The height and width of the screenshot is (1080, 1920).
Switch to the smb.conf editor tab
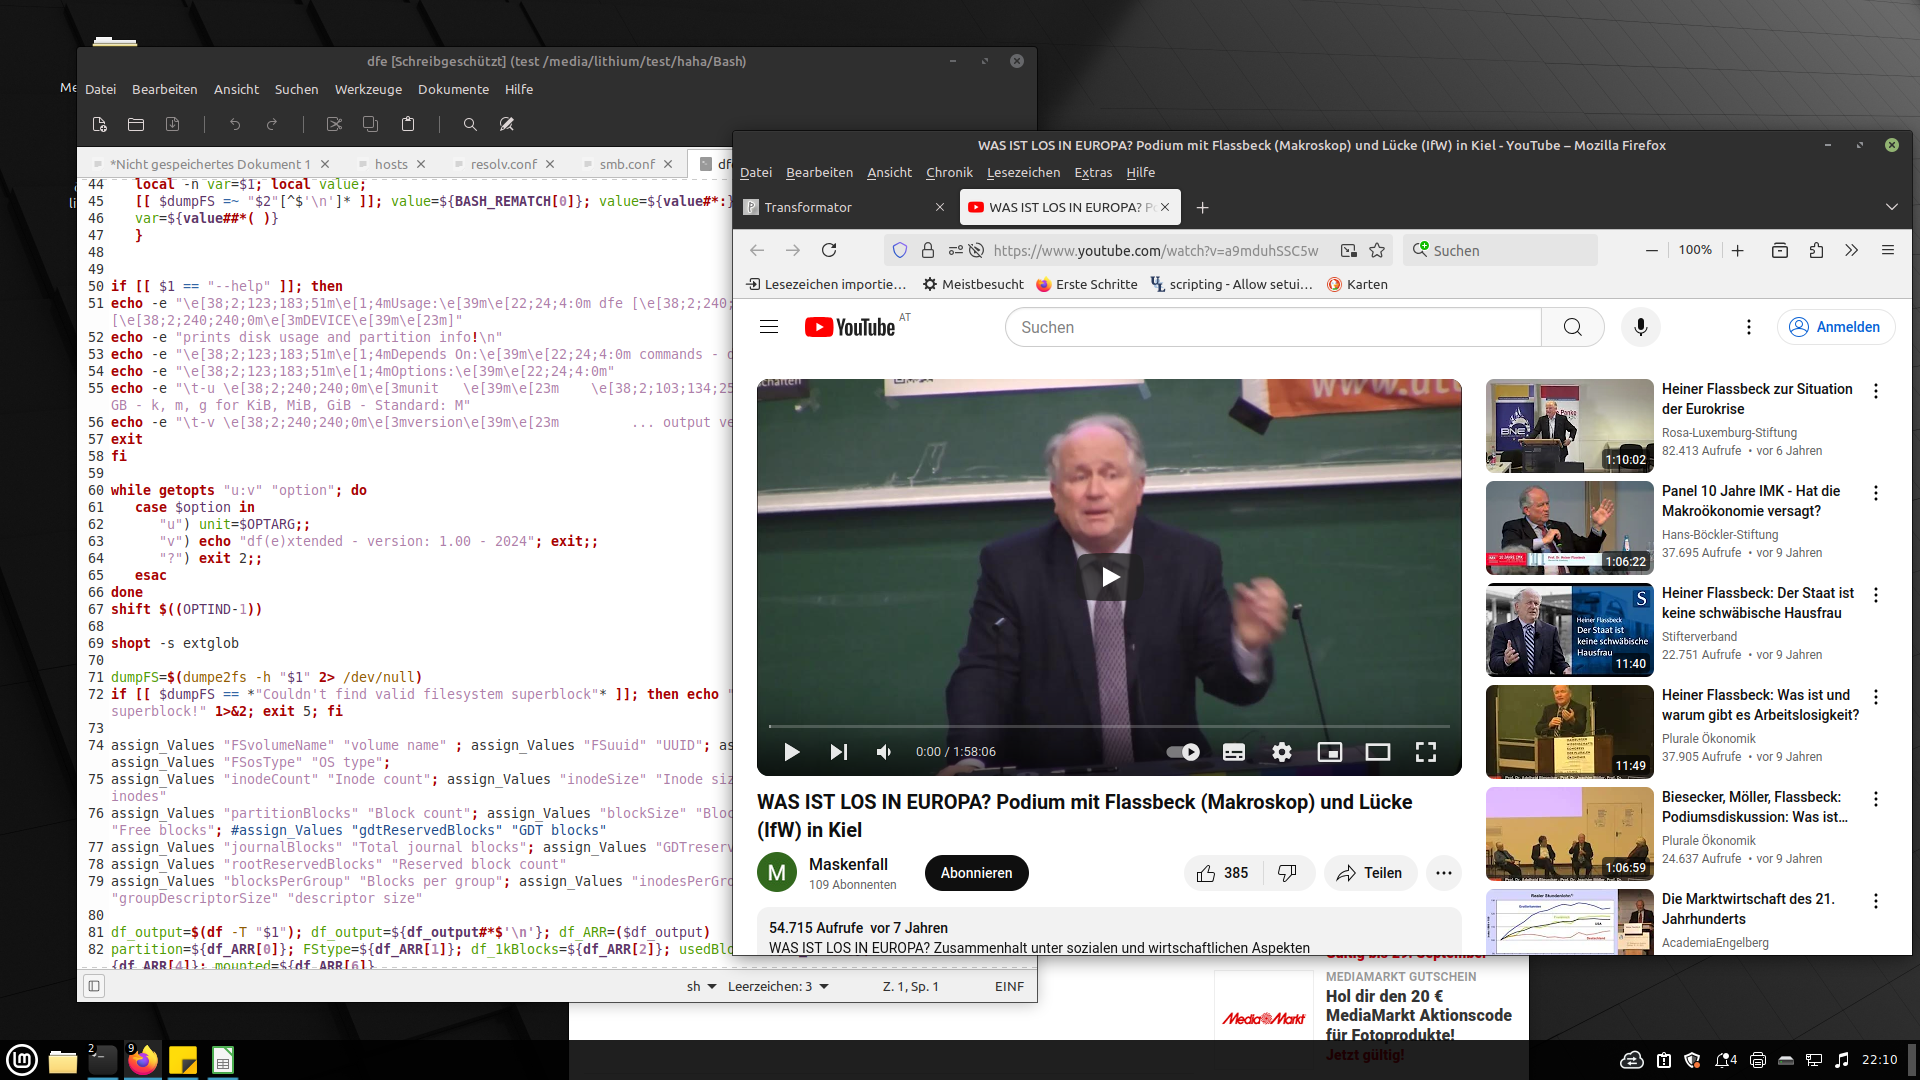pyautogui.click(x=627, y=165)
